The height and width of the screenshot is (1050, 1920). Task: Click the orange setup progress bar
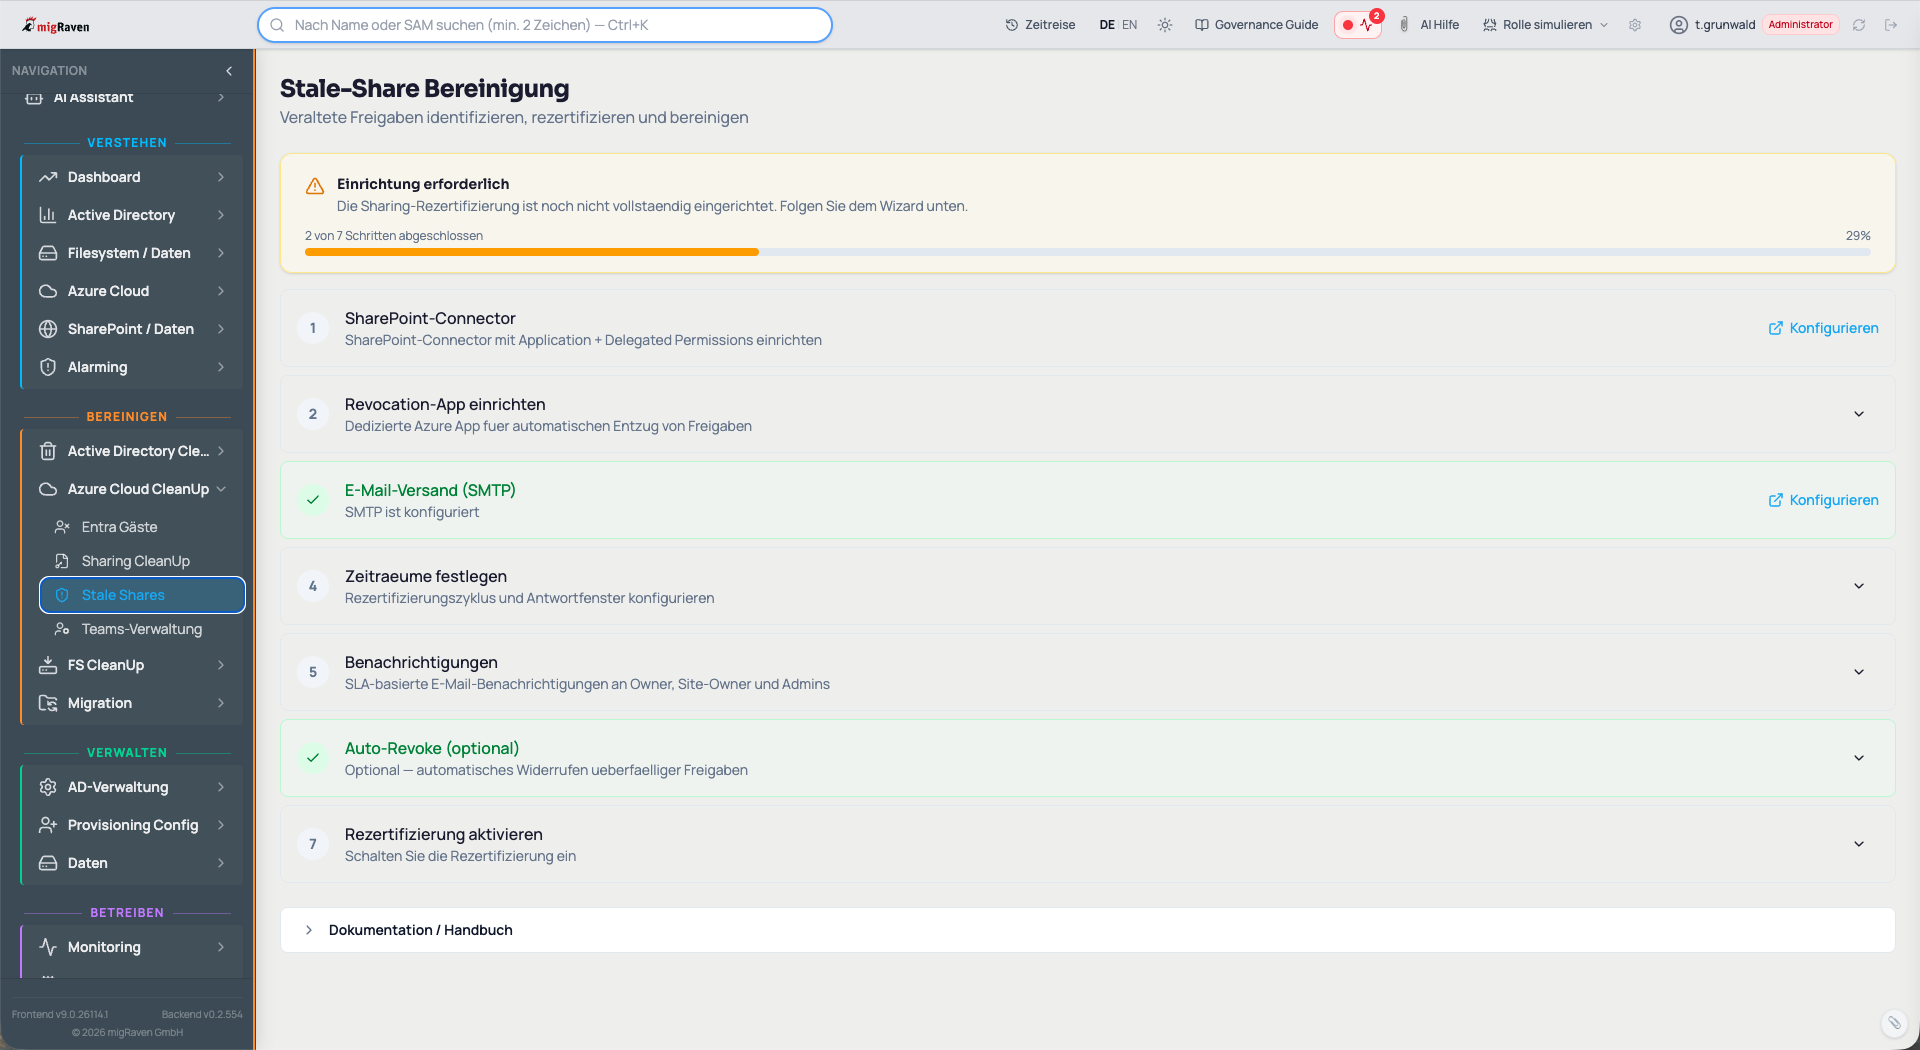pos(532,252)
